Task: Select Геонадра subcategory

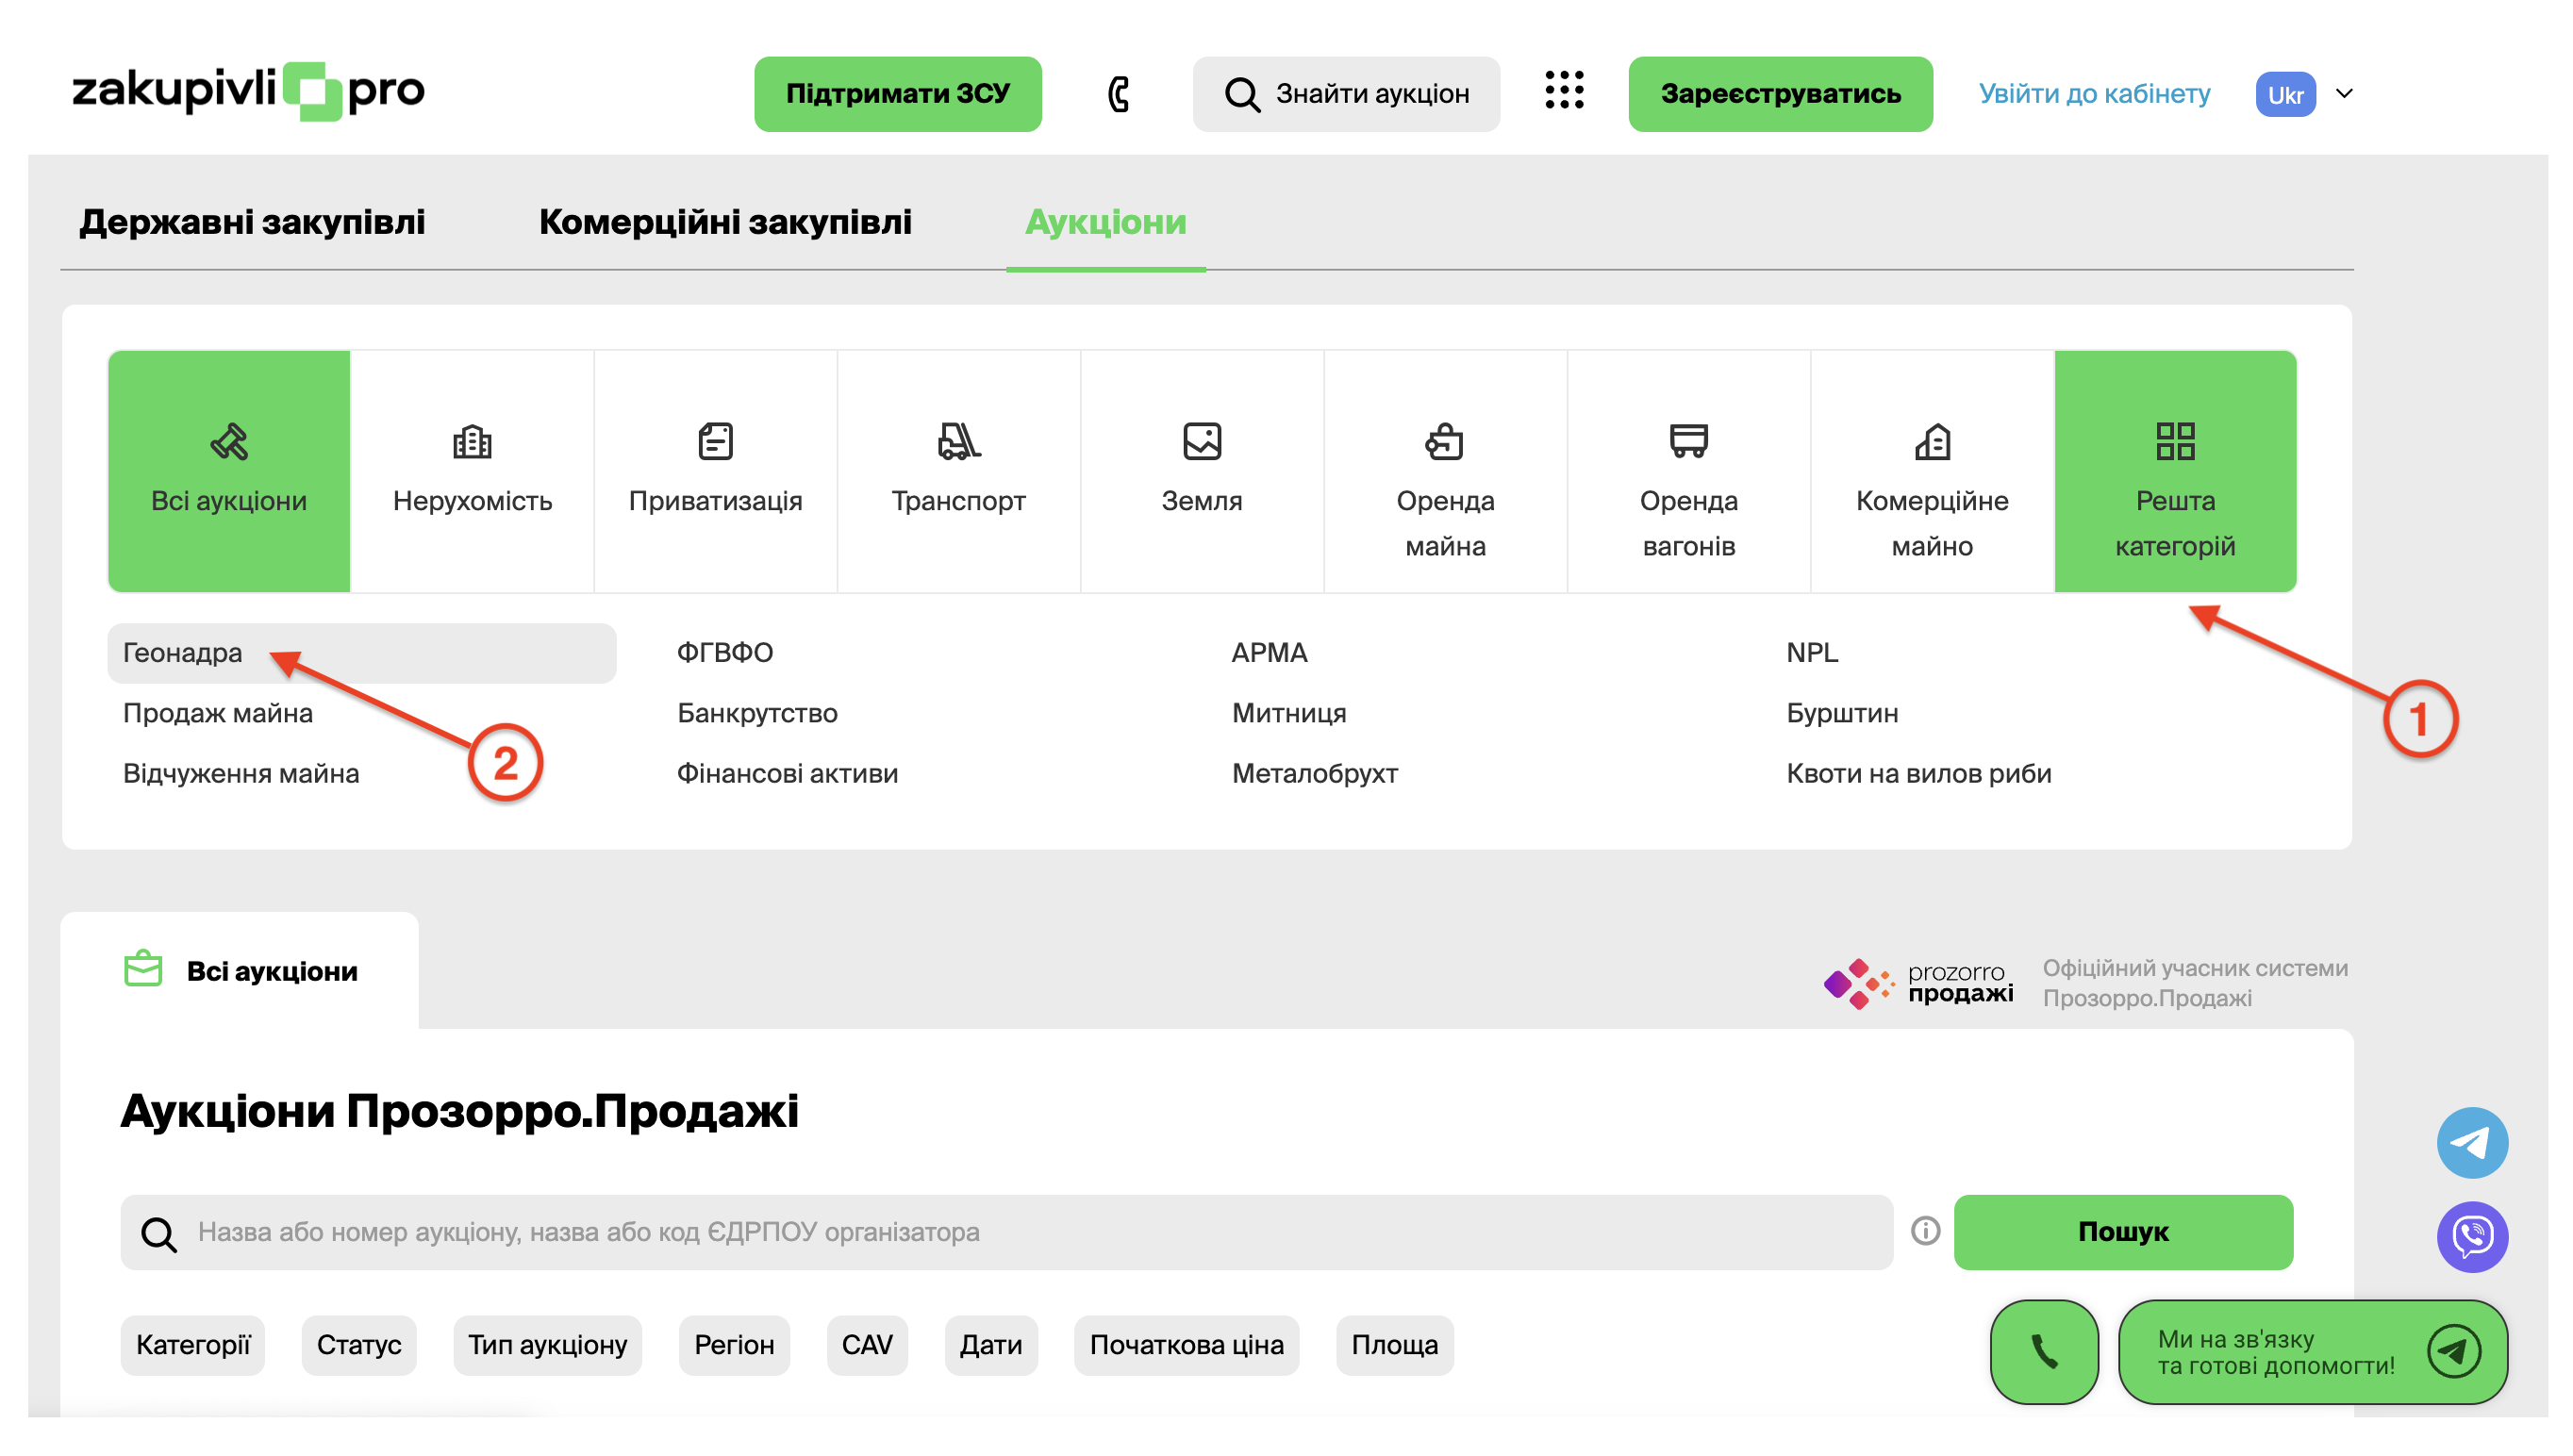Action: [x=182, y=653]
